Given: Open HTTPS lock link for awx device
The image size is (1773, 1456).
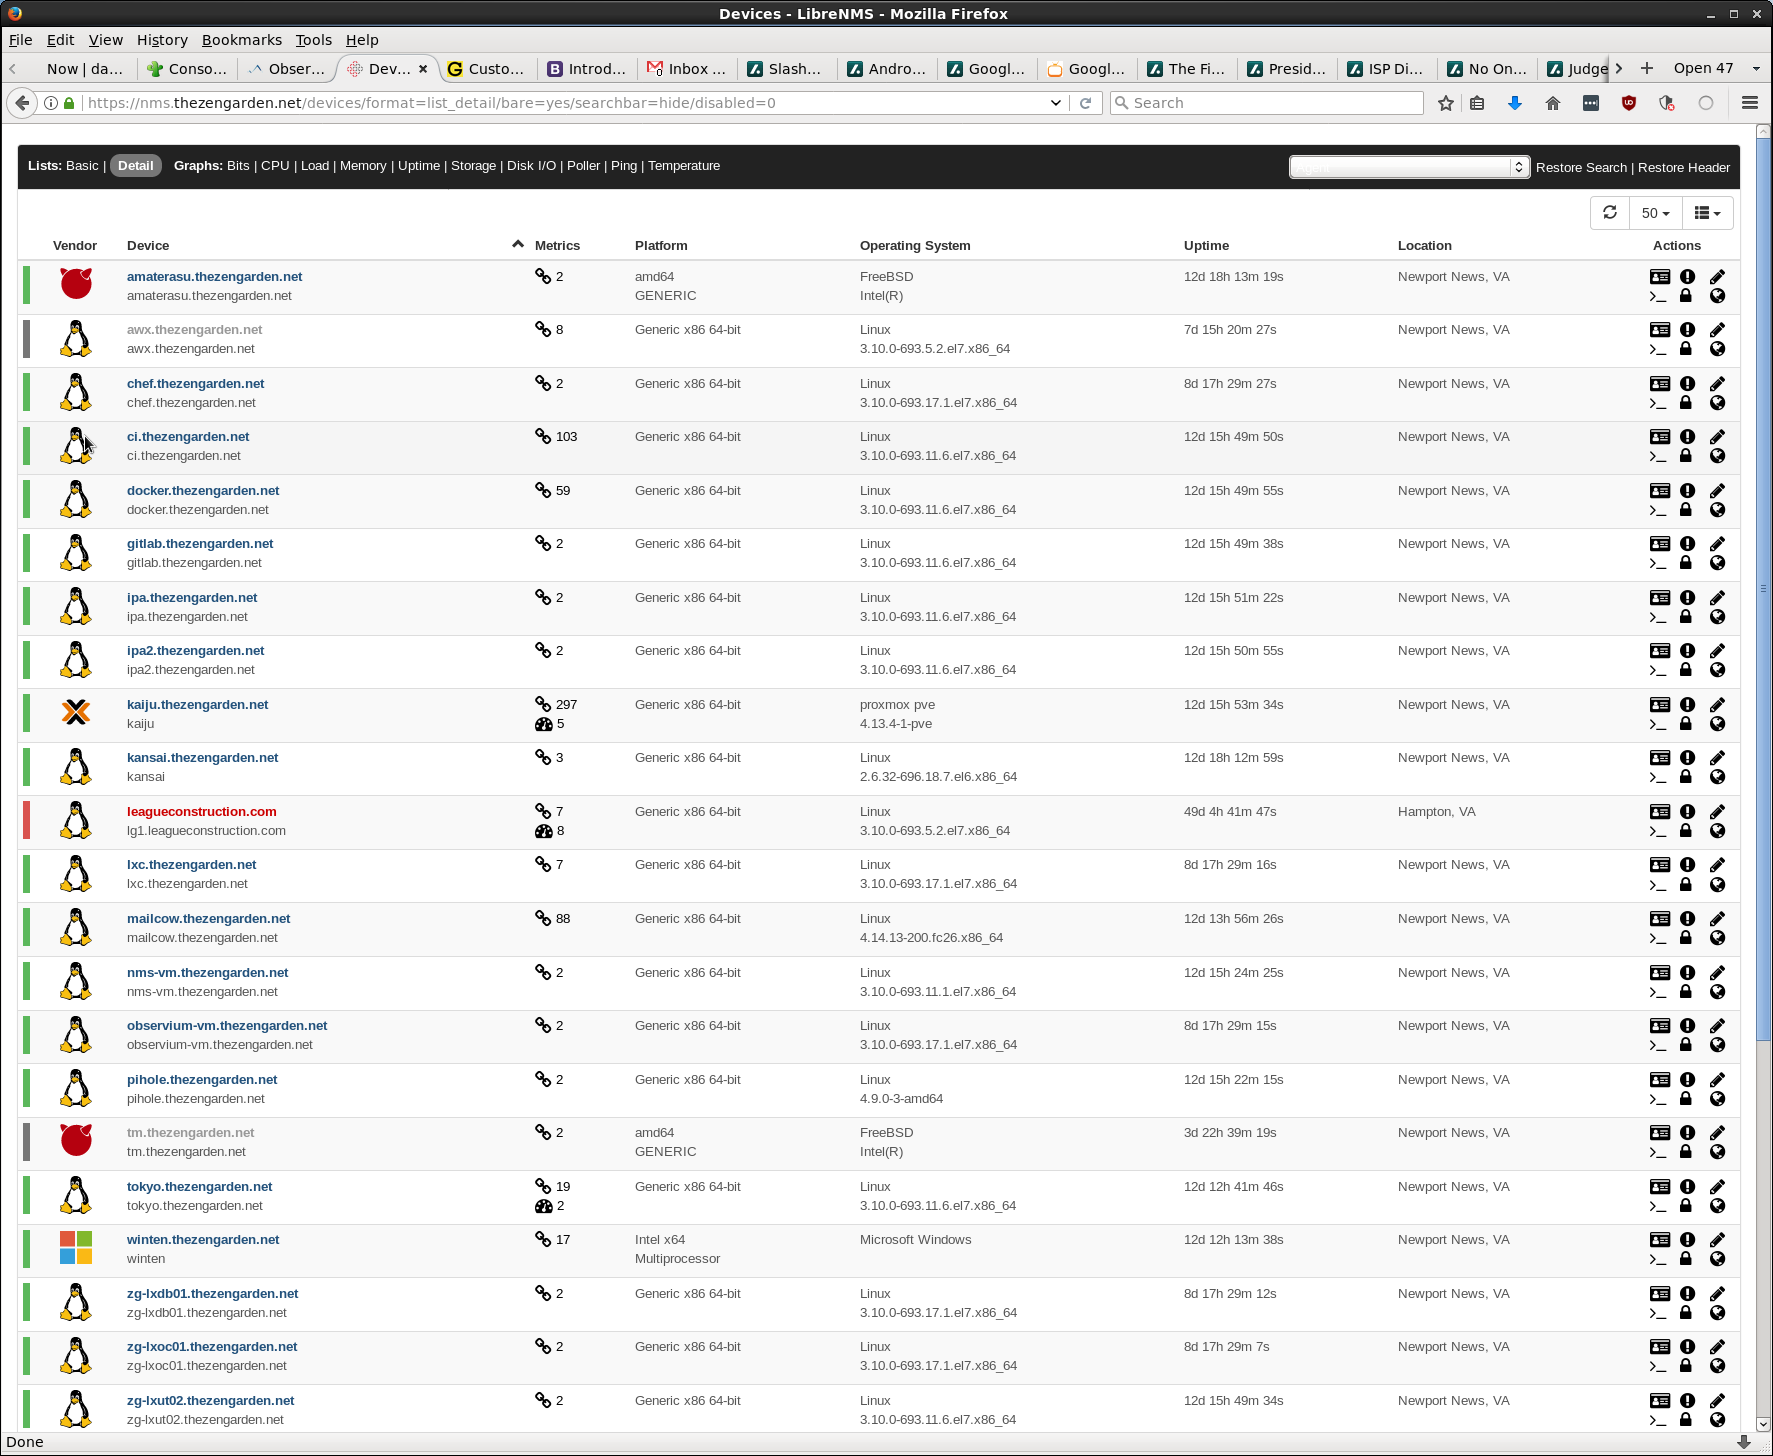Looking at the screenshot, I should 1686,349.
